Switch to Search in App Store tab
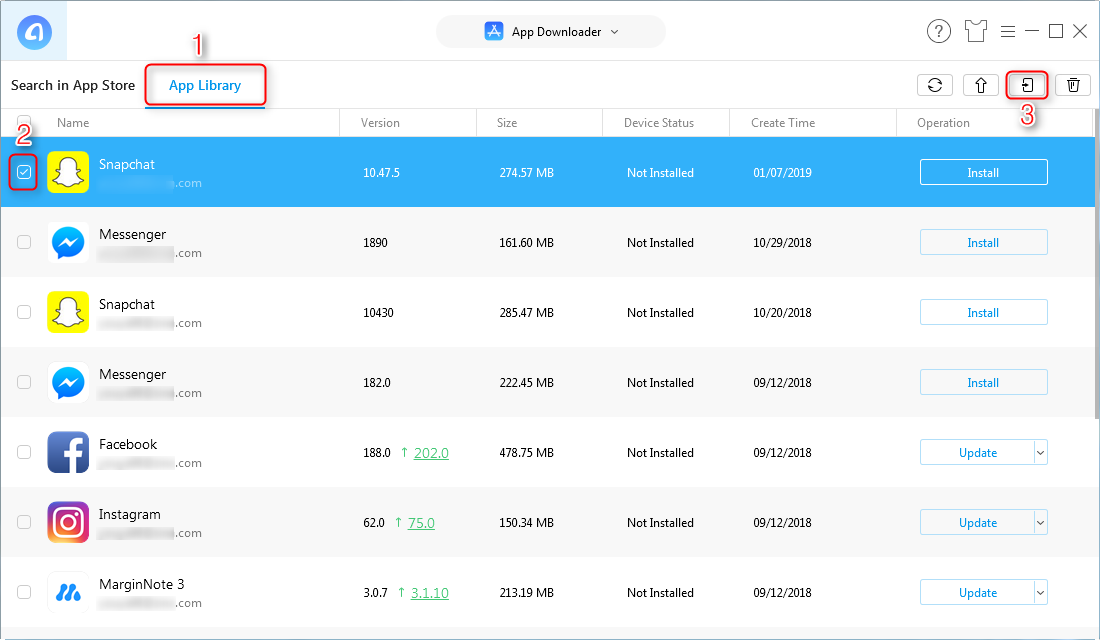 [x=73, y=85]
